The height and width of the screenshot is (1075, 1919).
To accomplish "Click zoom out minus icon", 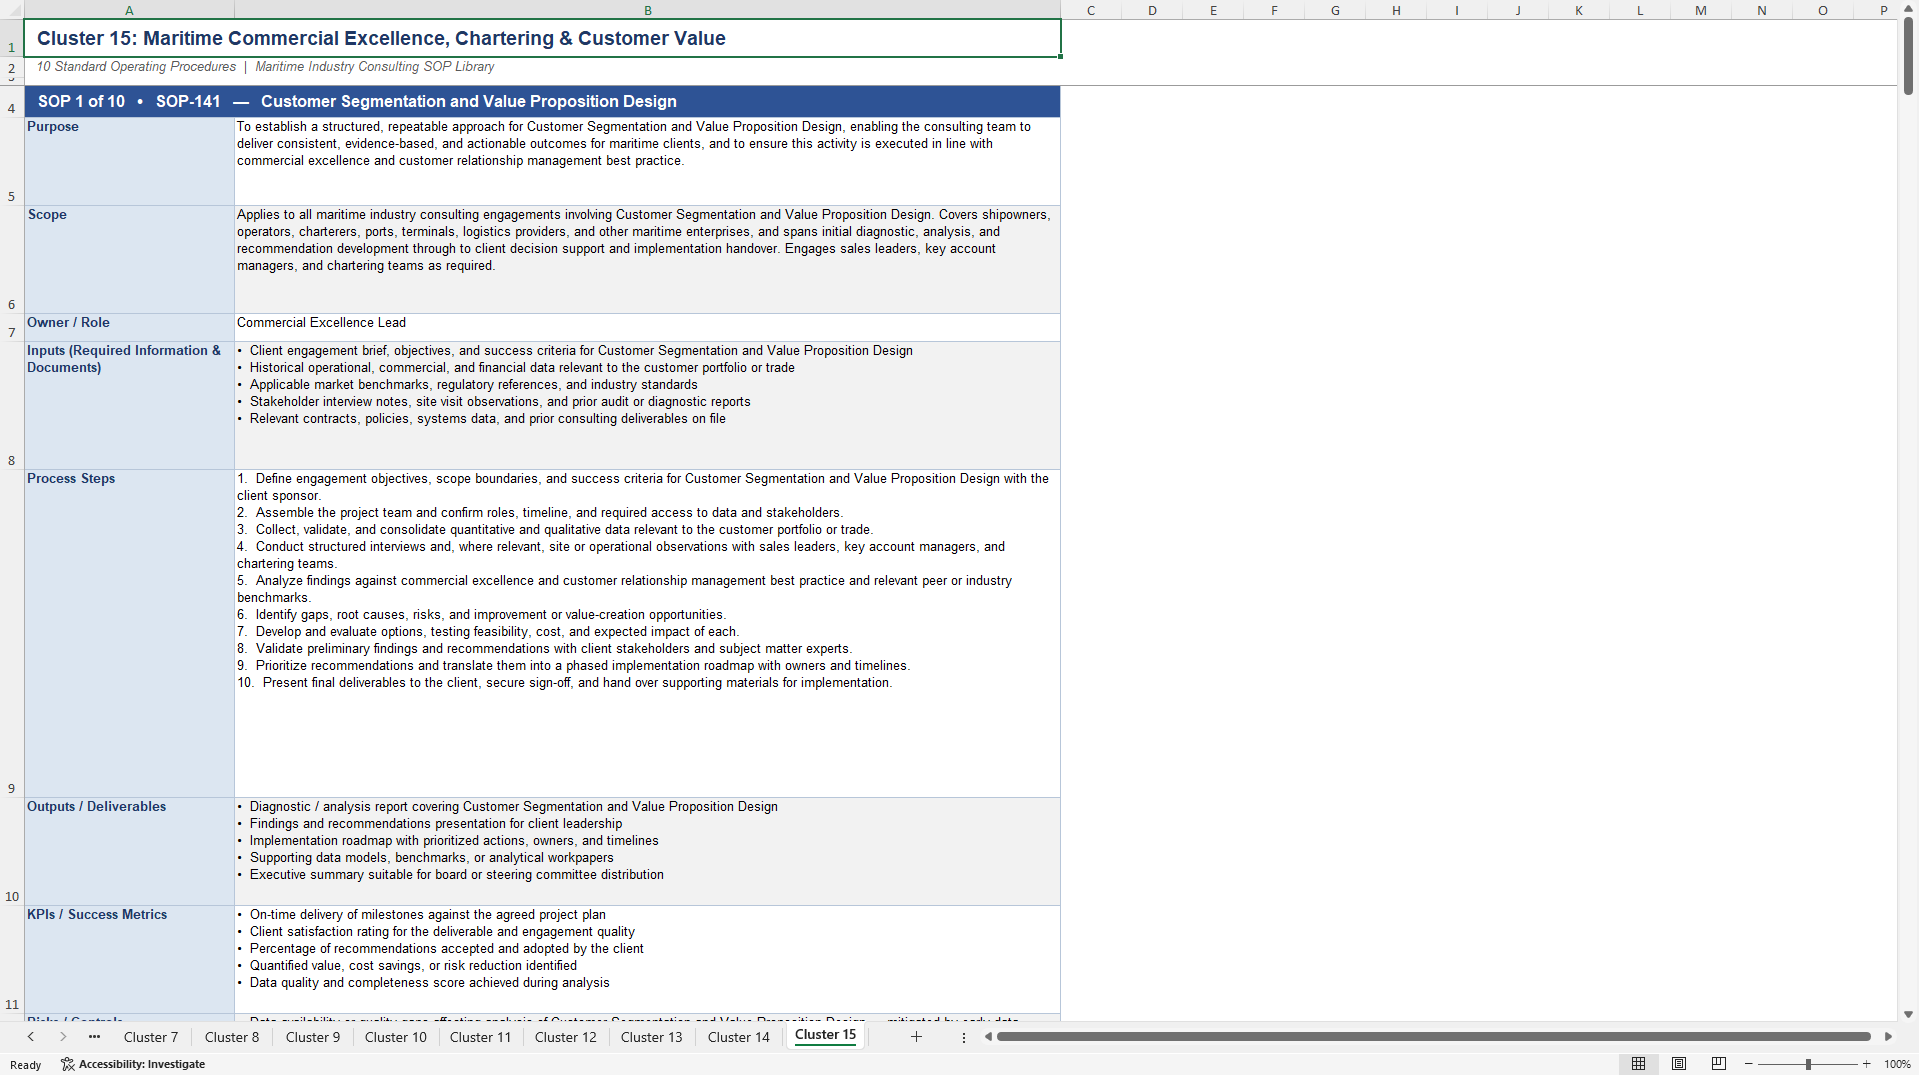I will pyautogui.click(x=1748, y=1064).
